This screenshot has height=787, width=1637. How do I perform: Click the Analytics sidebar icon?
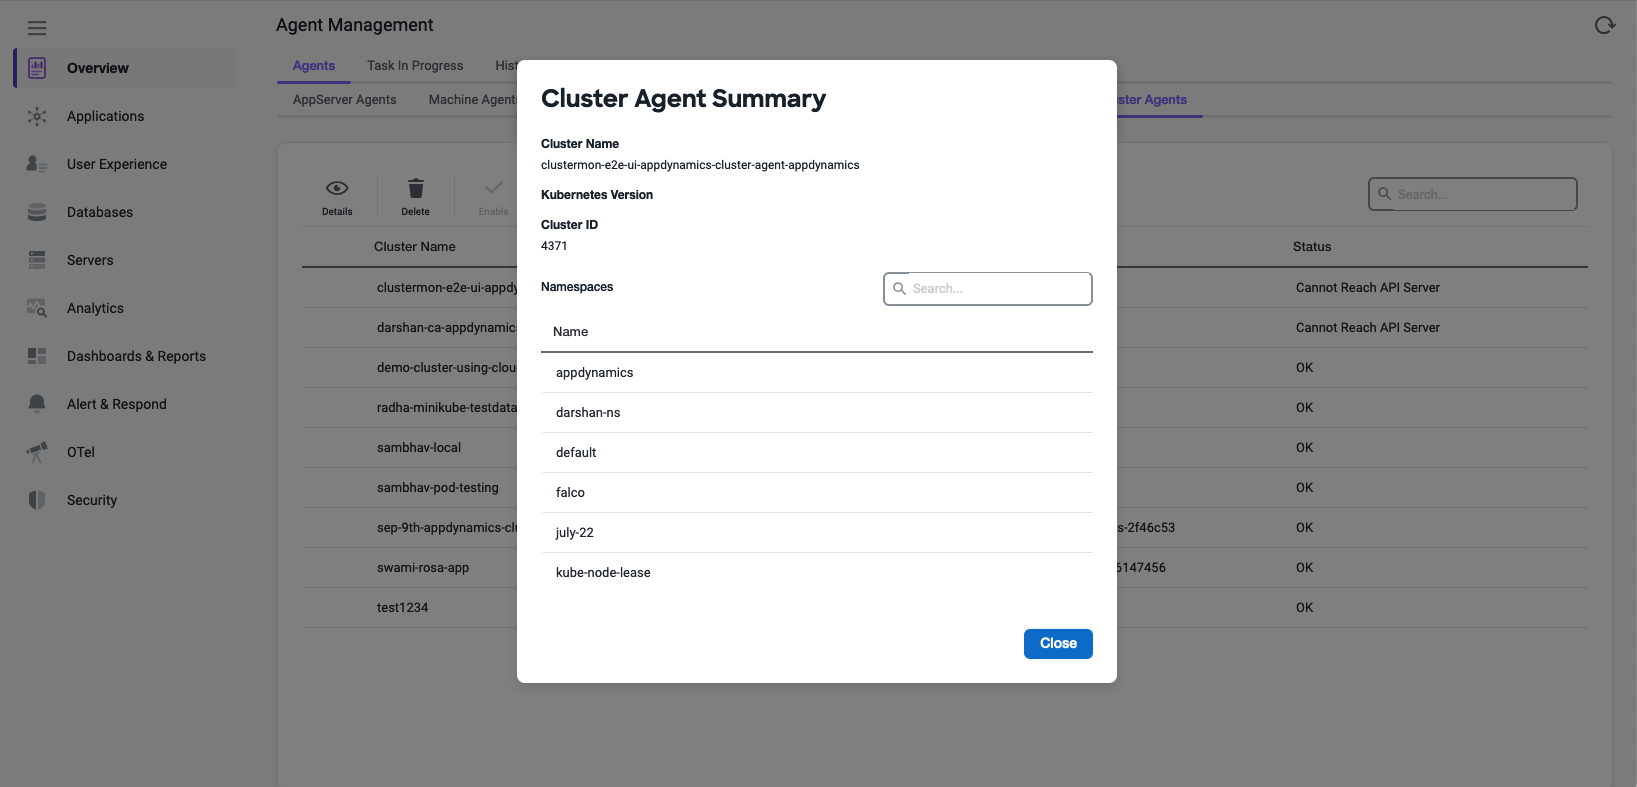pyautogui.click(x=37, y=308)
